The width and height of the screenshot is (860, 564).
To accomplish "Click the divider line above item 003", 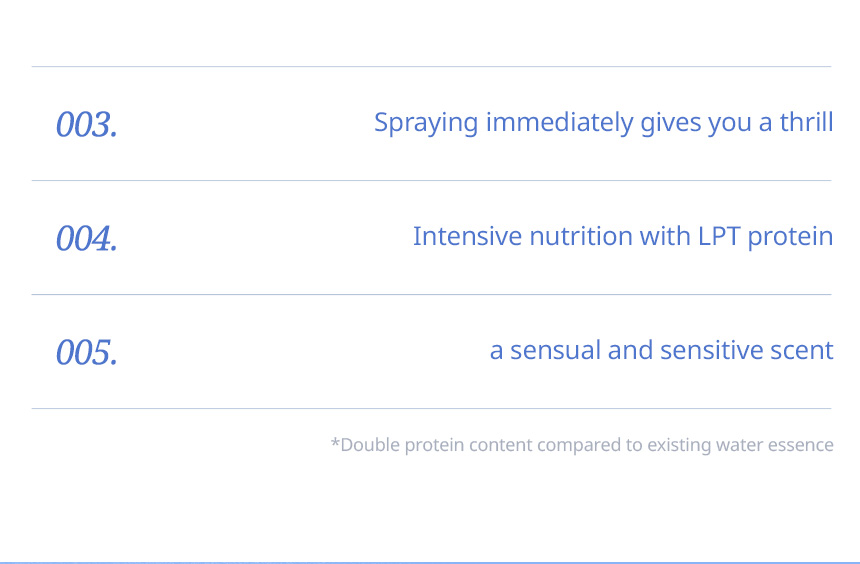I will 432,66.
